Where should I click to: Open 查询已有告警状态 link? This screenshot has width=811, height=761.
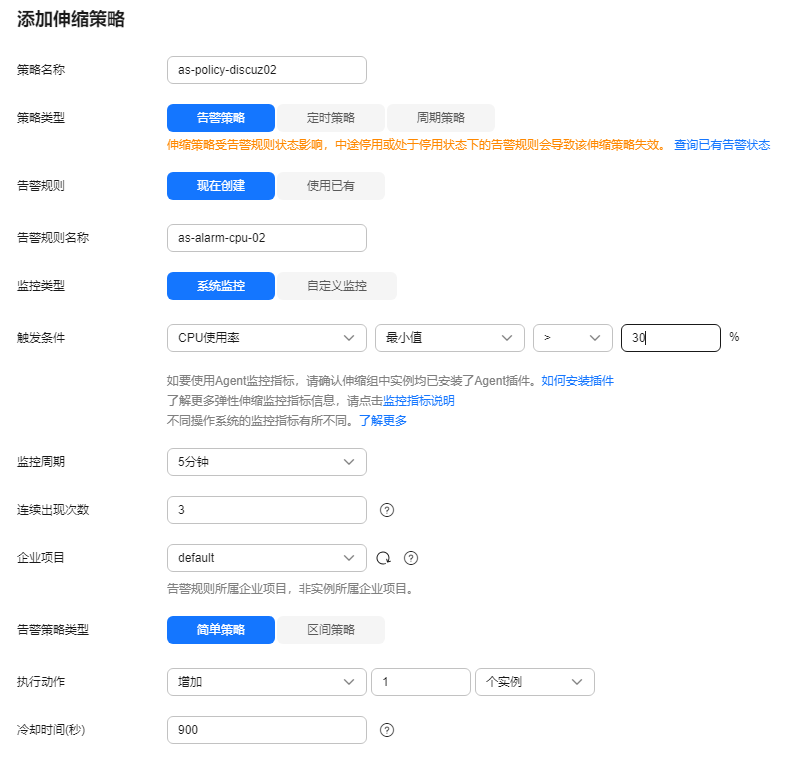coord(722,145)
